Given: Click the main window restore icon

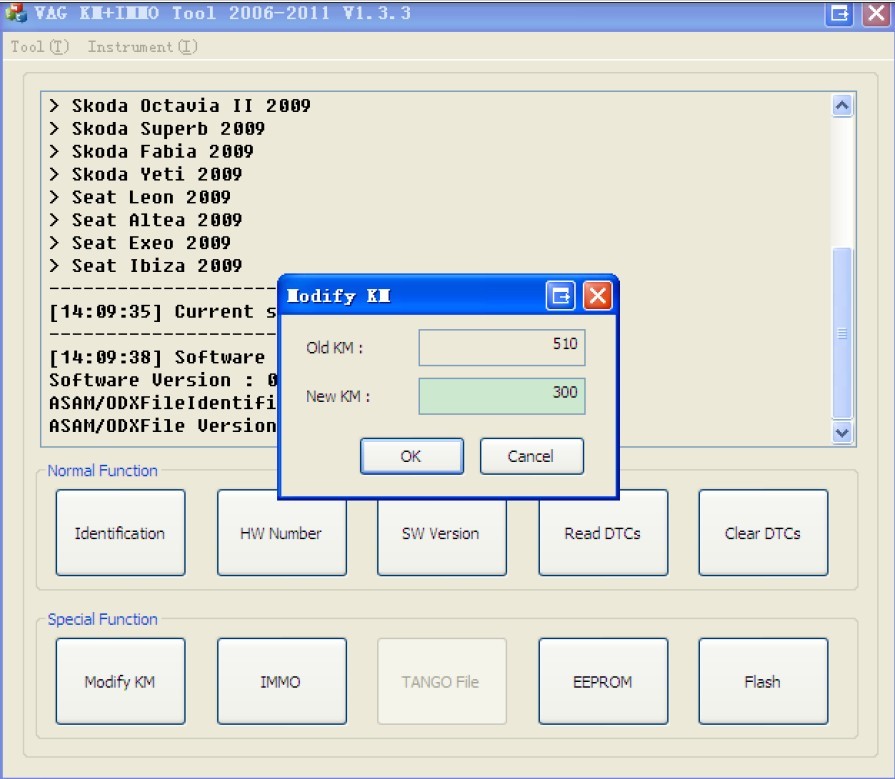Looking at the screenshot, I should pyautogui.click(x=839, y=13).
